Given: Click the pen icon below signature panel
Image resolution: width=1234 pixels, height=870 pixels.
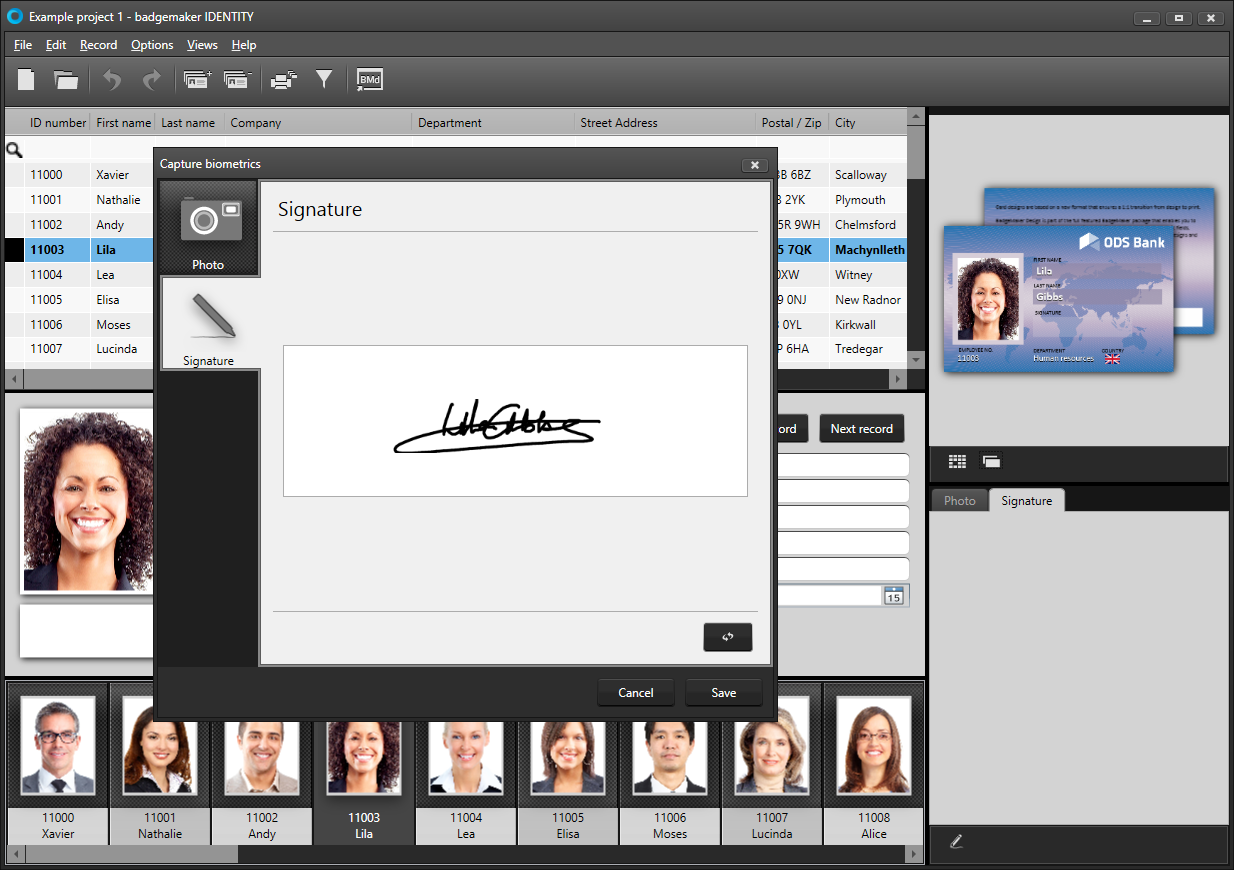Looking at the screenshot, I should 956,842.
